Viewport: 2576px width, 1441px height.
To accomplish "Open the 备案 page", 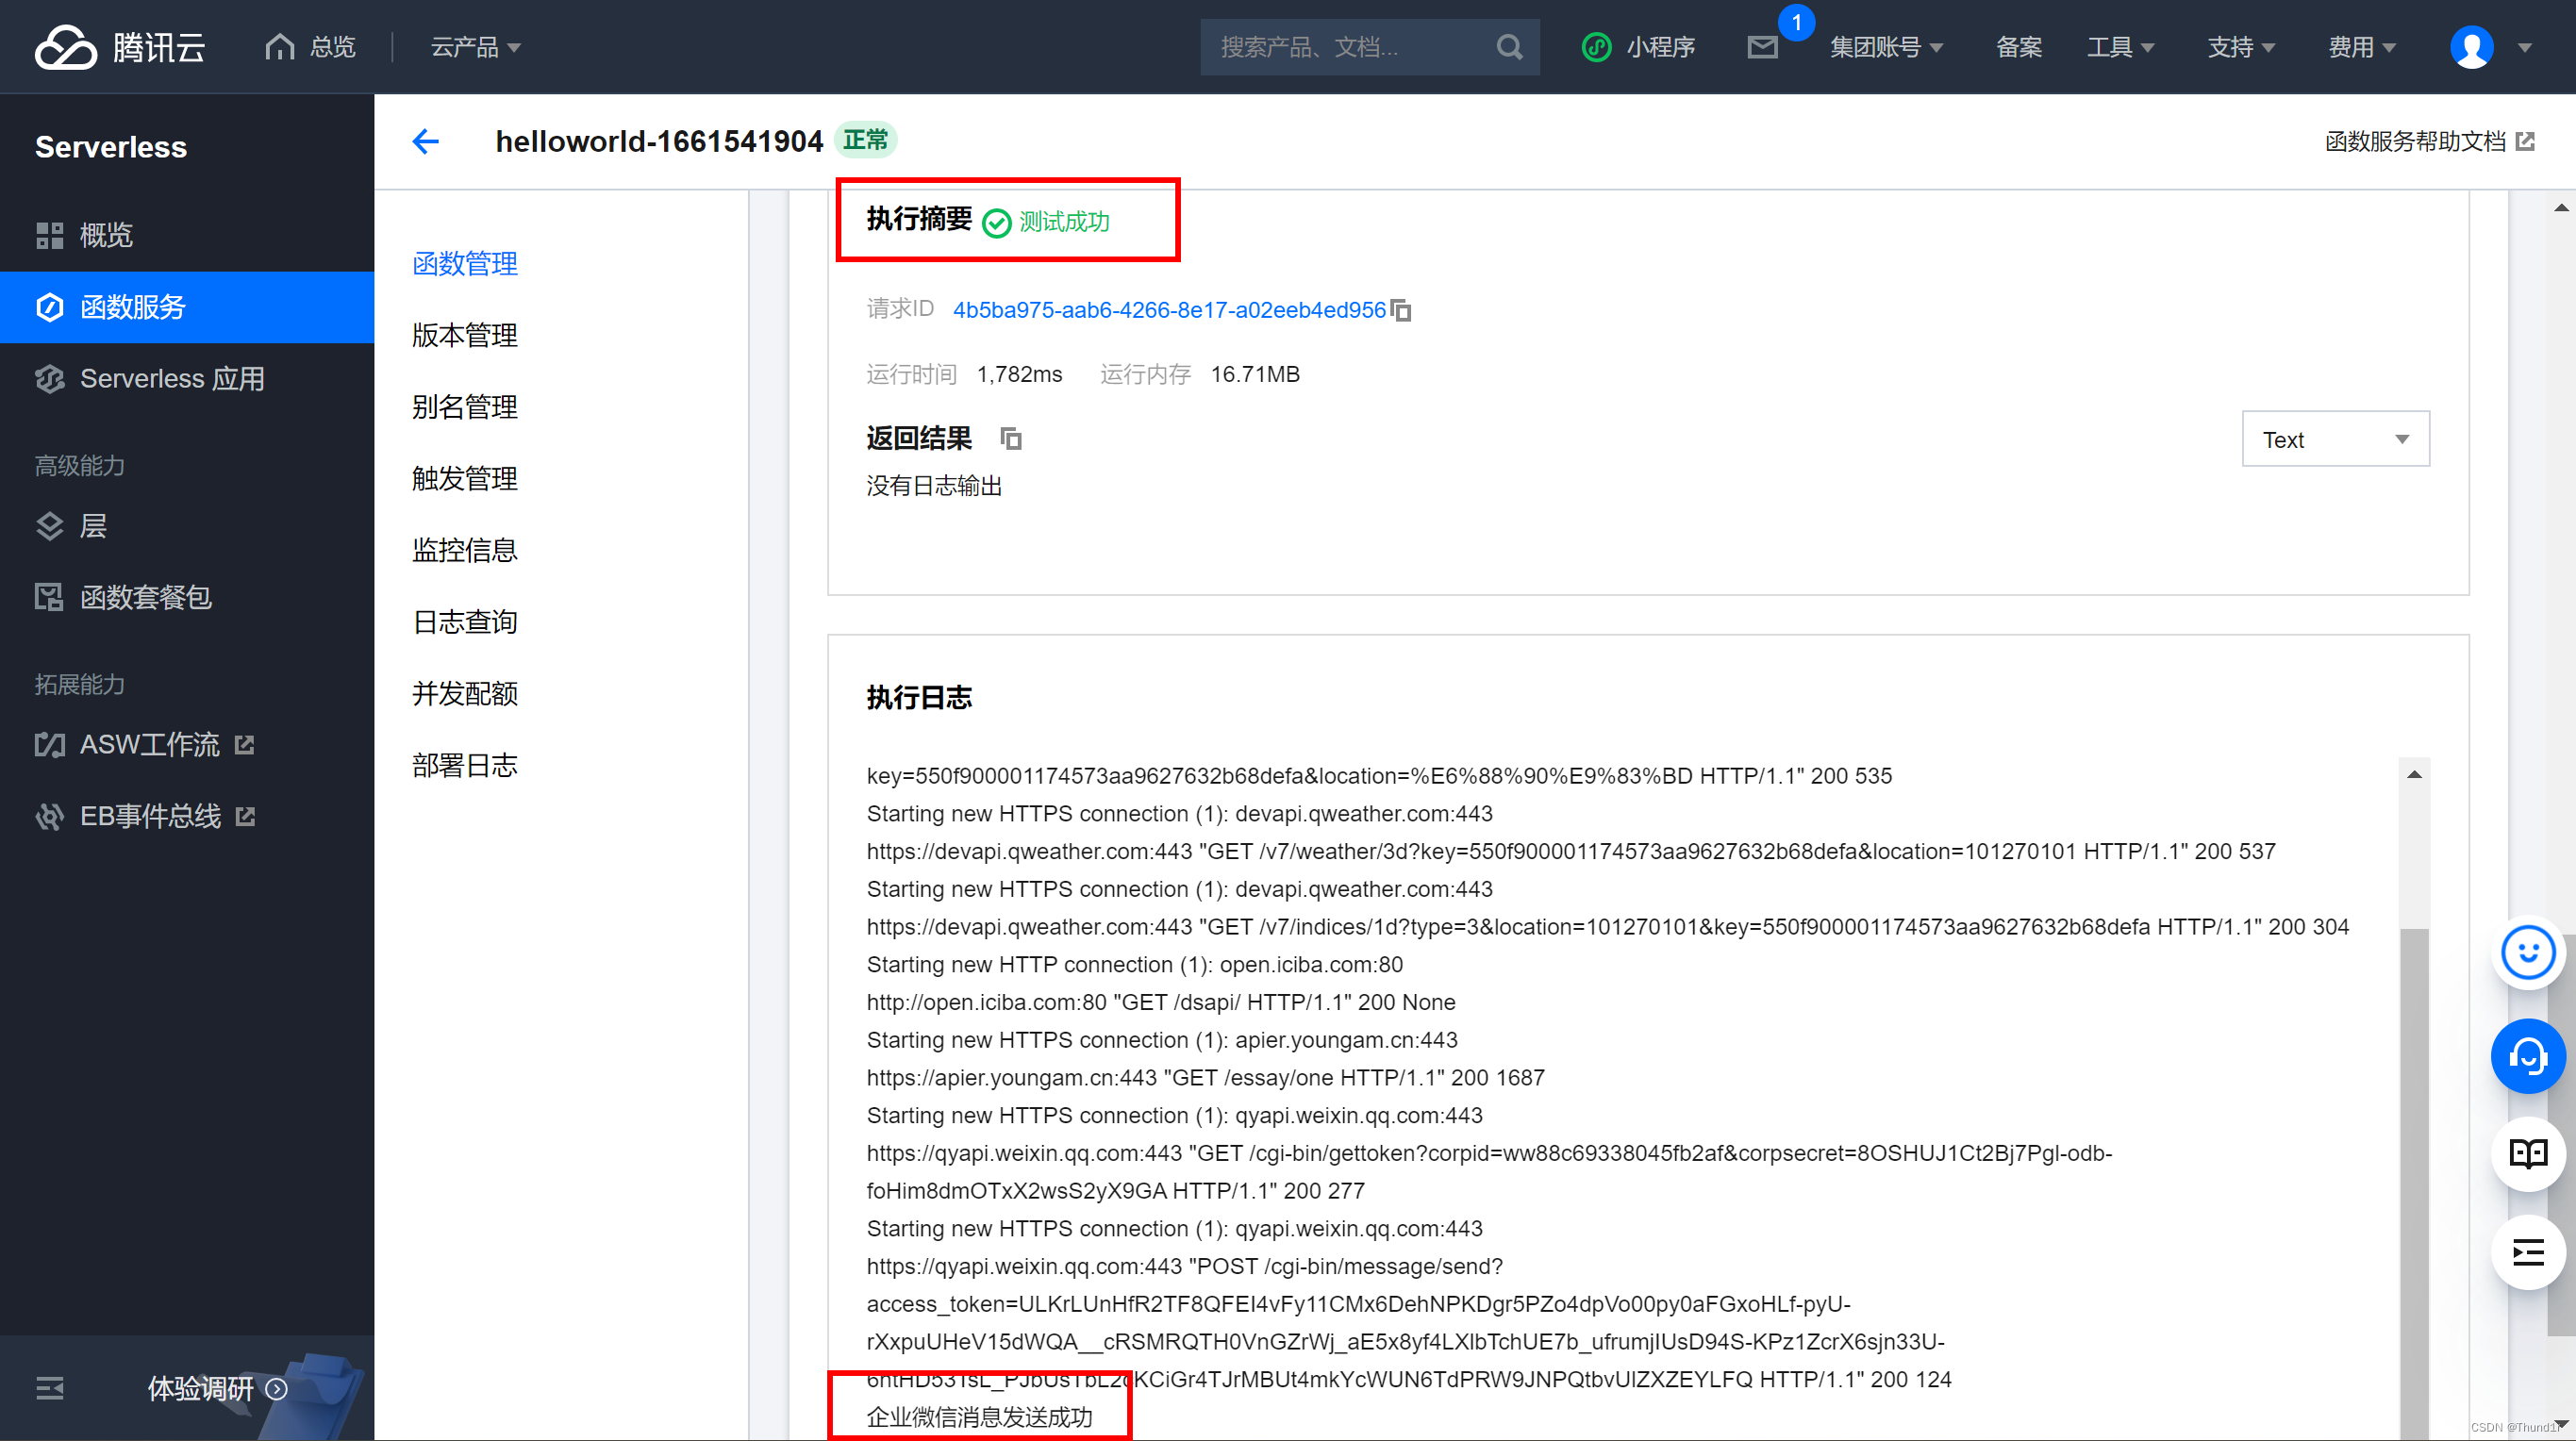I will click(x=2018, y=47).
